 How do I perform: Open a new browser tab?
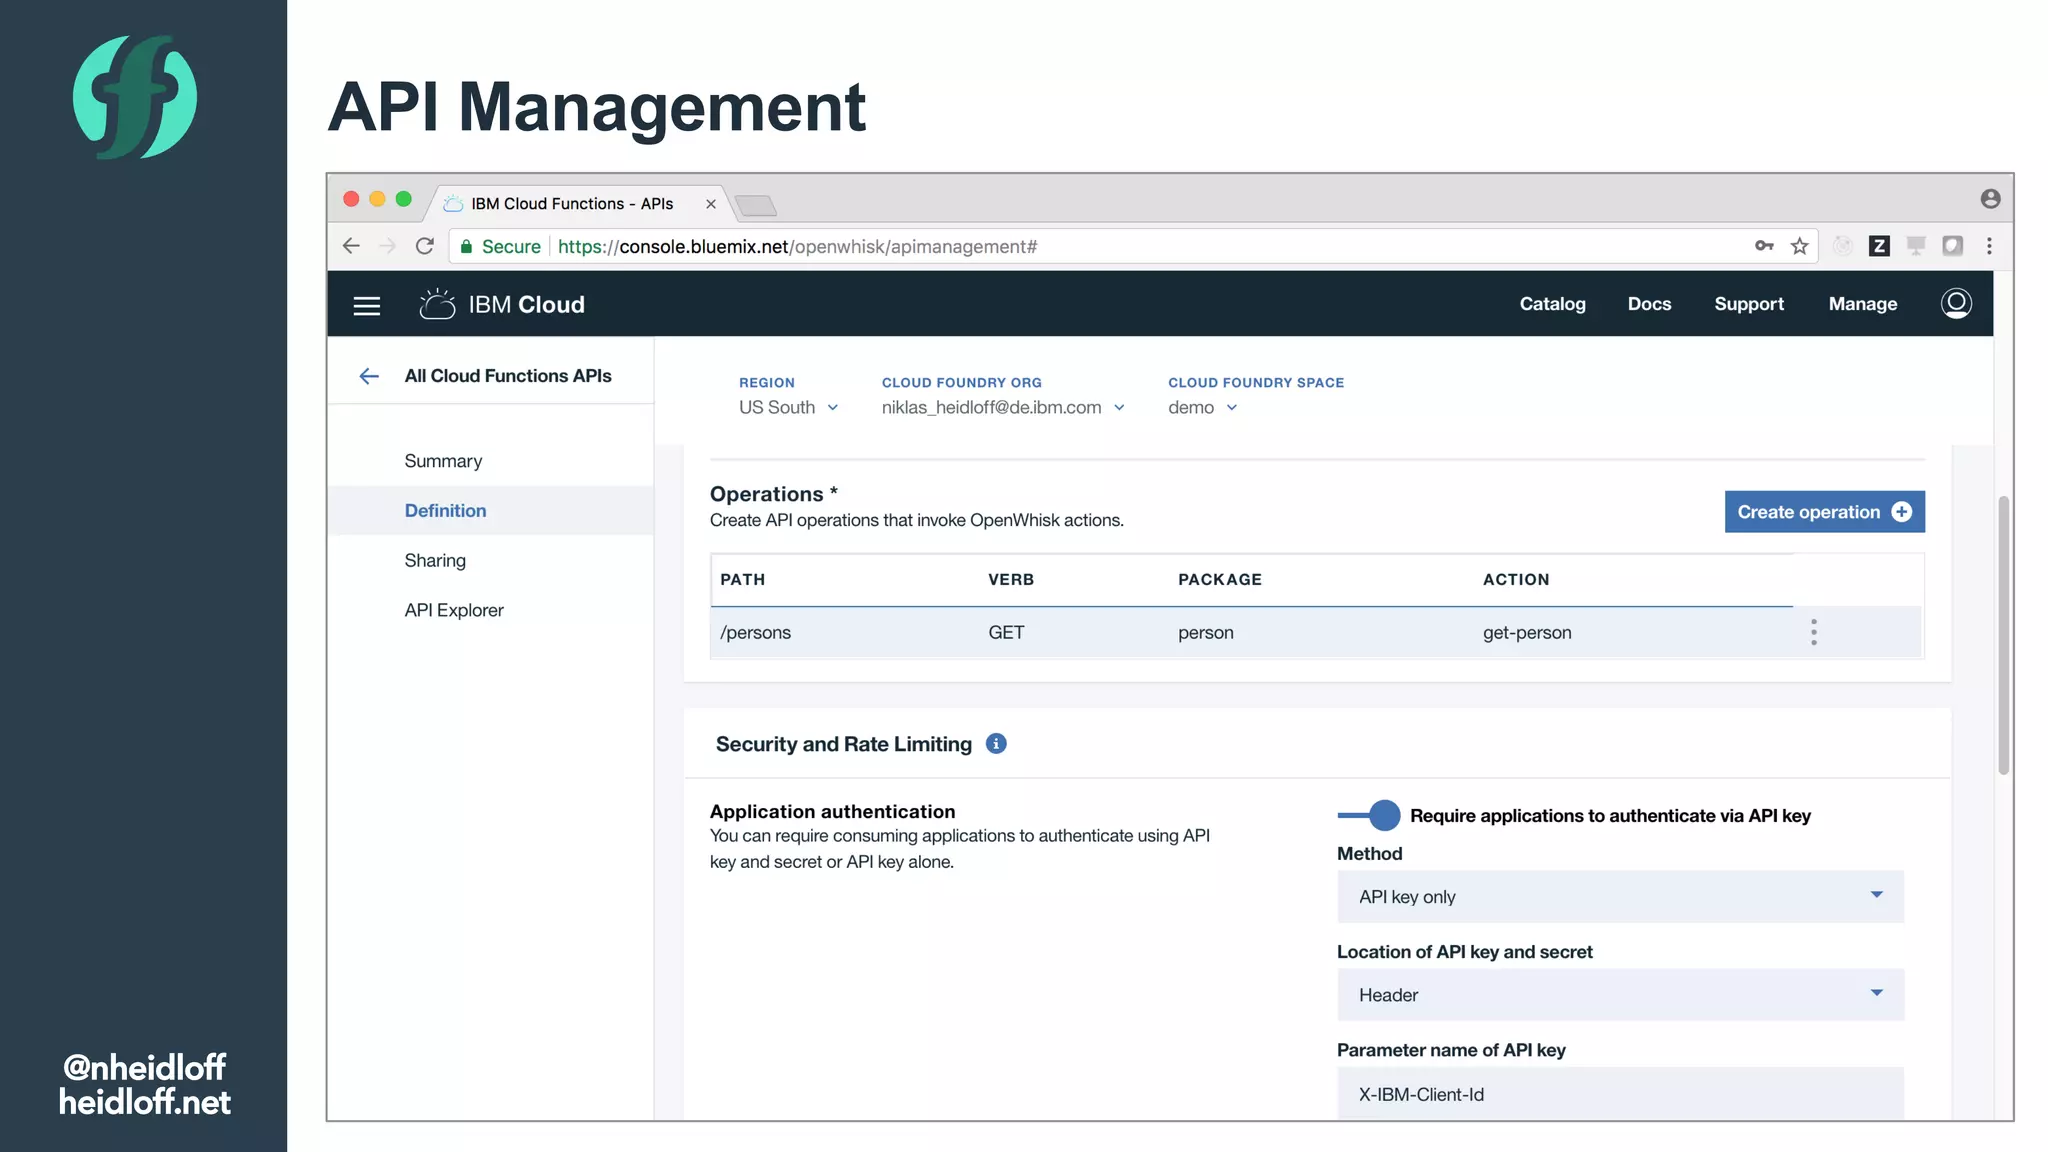[x=756, y=205]
